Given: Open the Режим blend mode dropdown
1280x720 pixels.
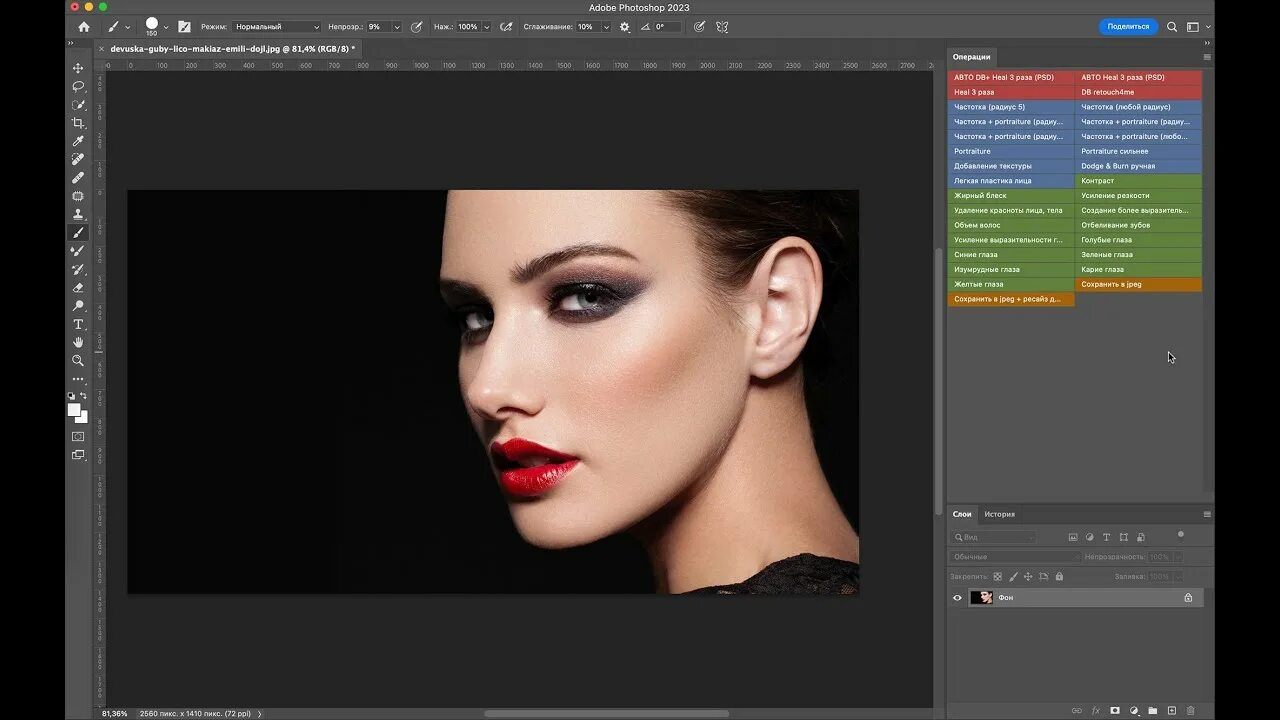Looking at the screenshot, I should pos(276,27).
